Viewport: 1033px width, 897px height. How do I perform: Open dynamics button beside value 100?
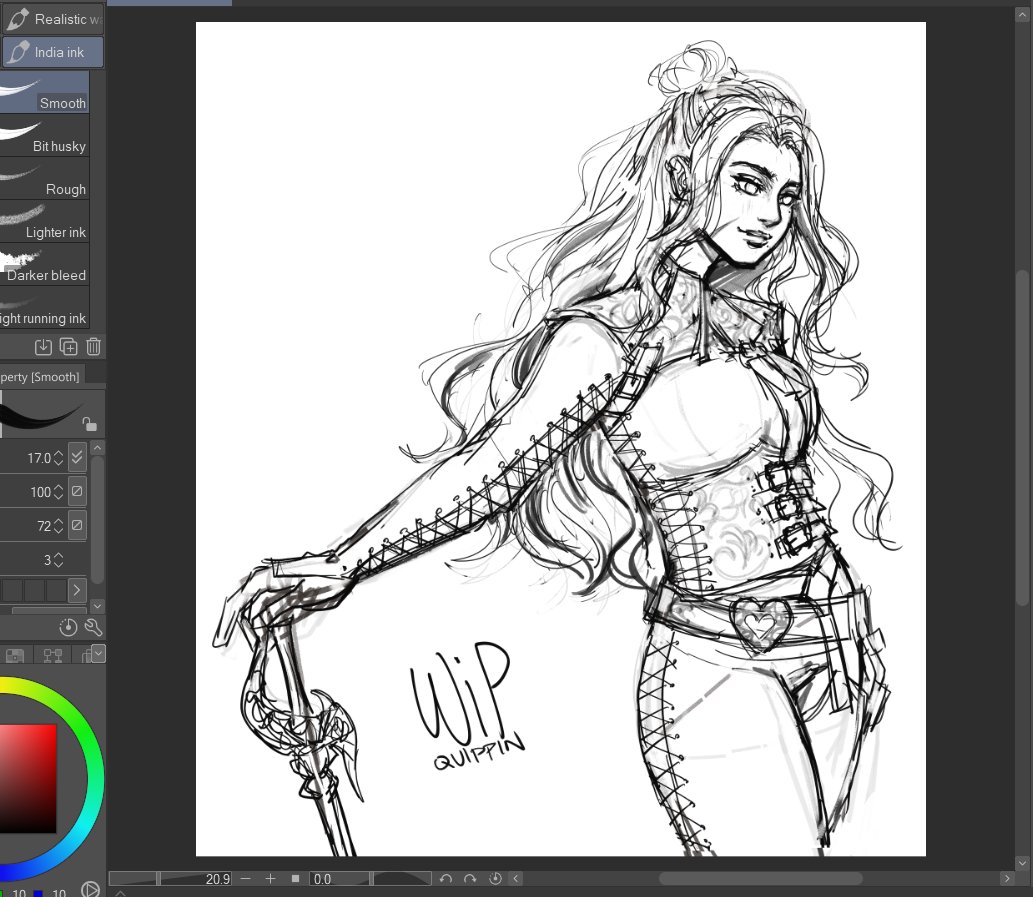point(77,491)
